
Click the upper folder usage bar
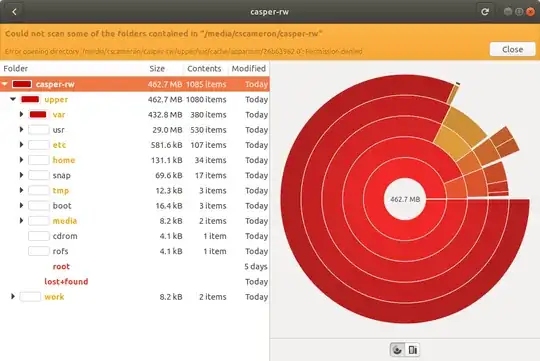click(30, 99)
